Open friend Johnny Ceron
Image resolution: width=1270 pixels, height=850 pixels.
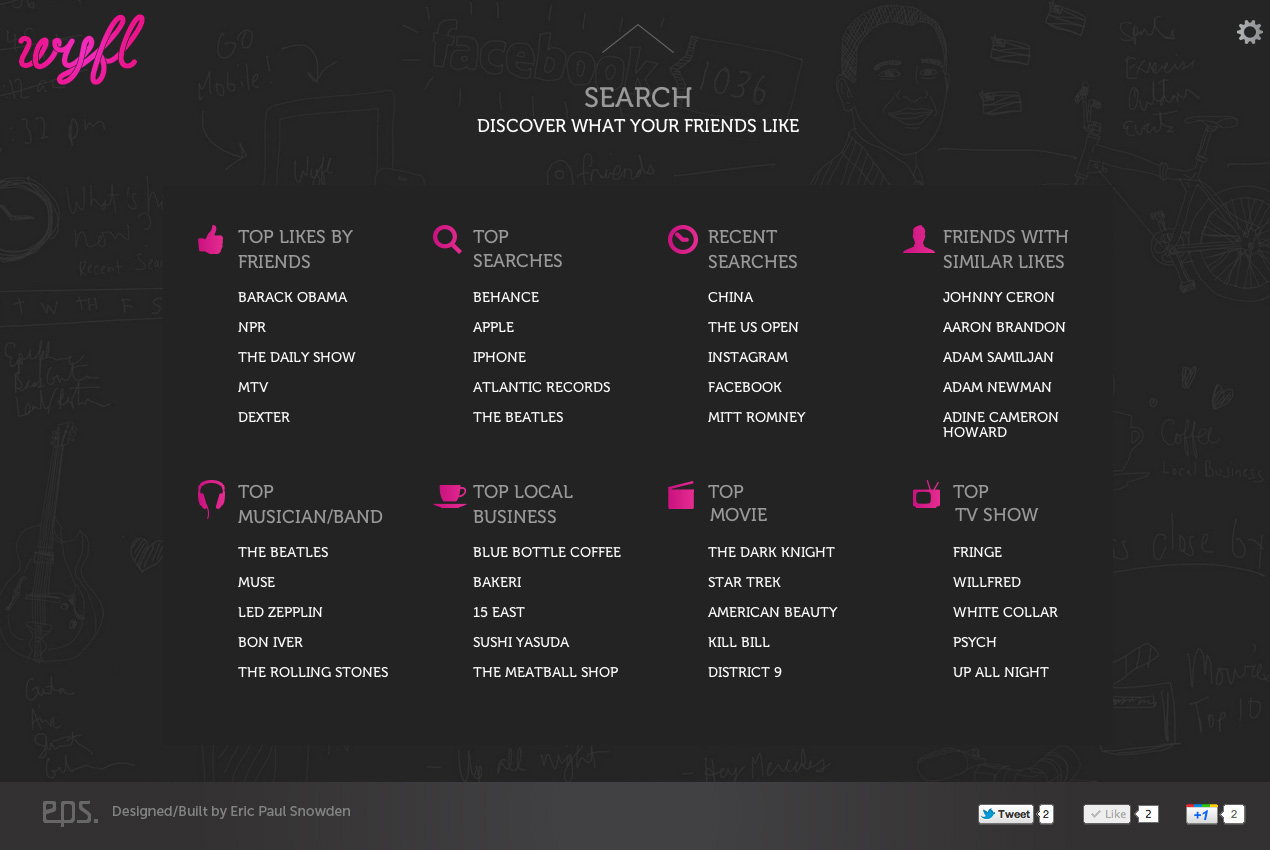pyautogui.click(x=999, y=297)
